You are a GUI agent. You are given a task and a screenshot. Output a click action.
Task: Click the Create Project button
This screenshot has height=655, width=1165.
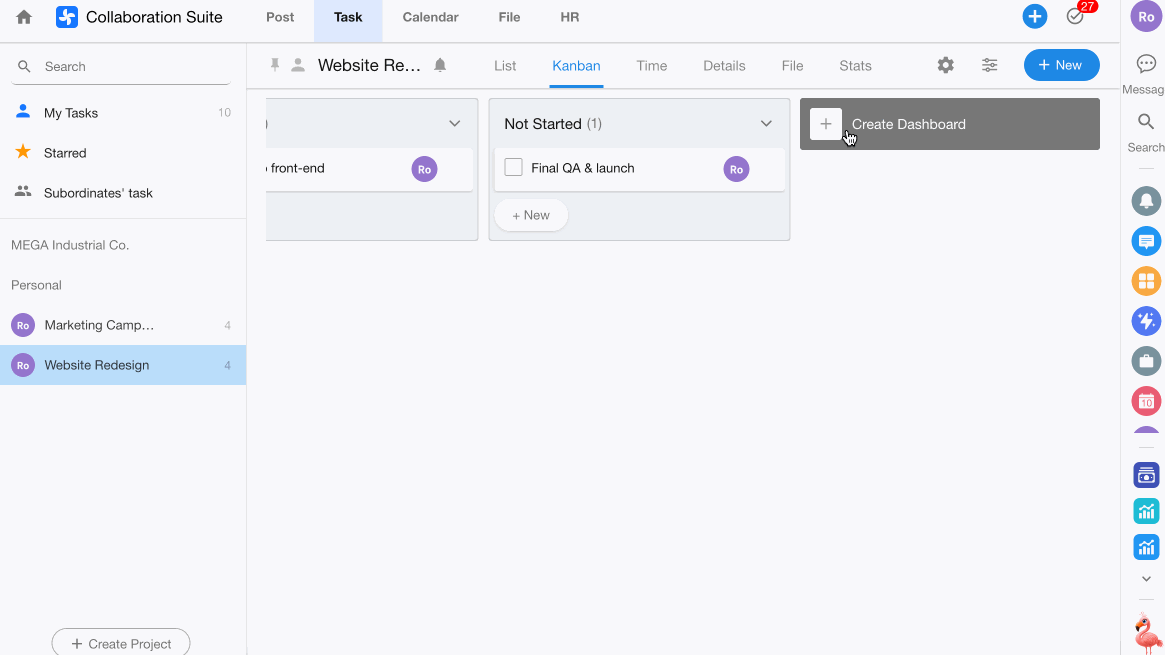[121, 643]
